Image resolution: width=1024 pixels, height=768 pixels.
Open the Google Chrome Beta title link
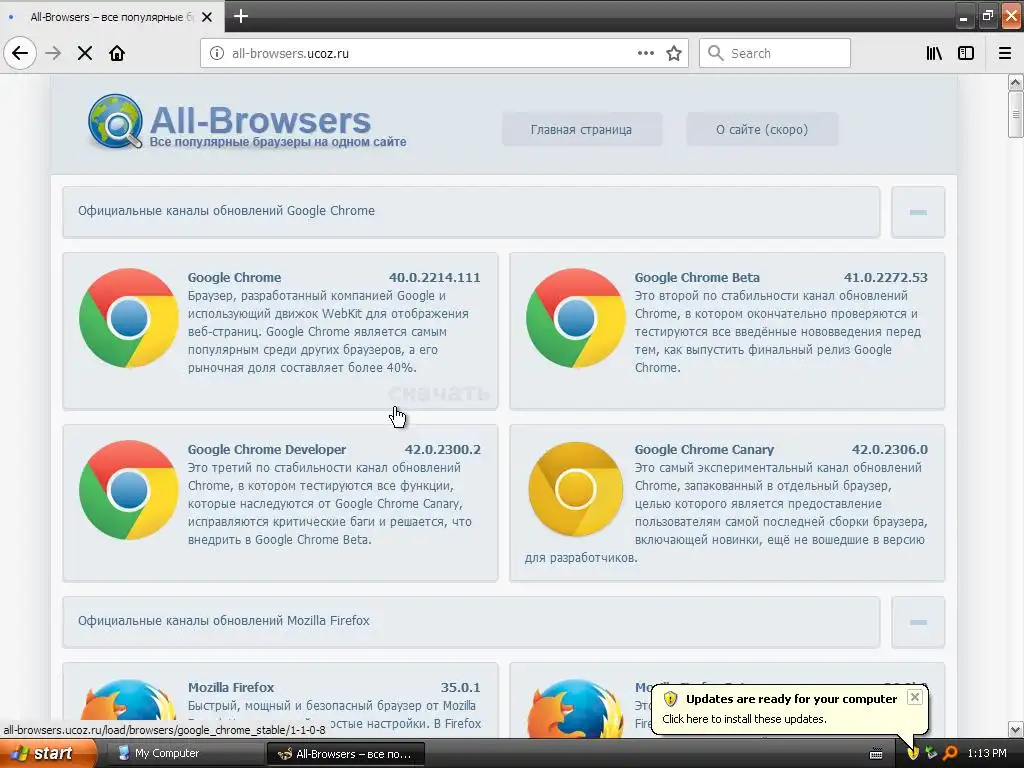(697, 278)
